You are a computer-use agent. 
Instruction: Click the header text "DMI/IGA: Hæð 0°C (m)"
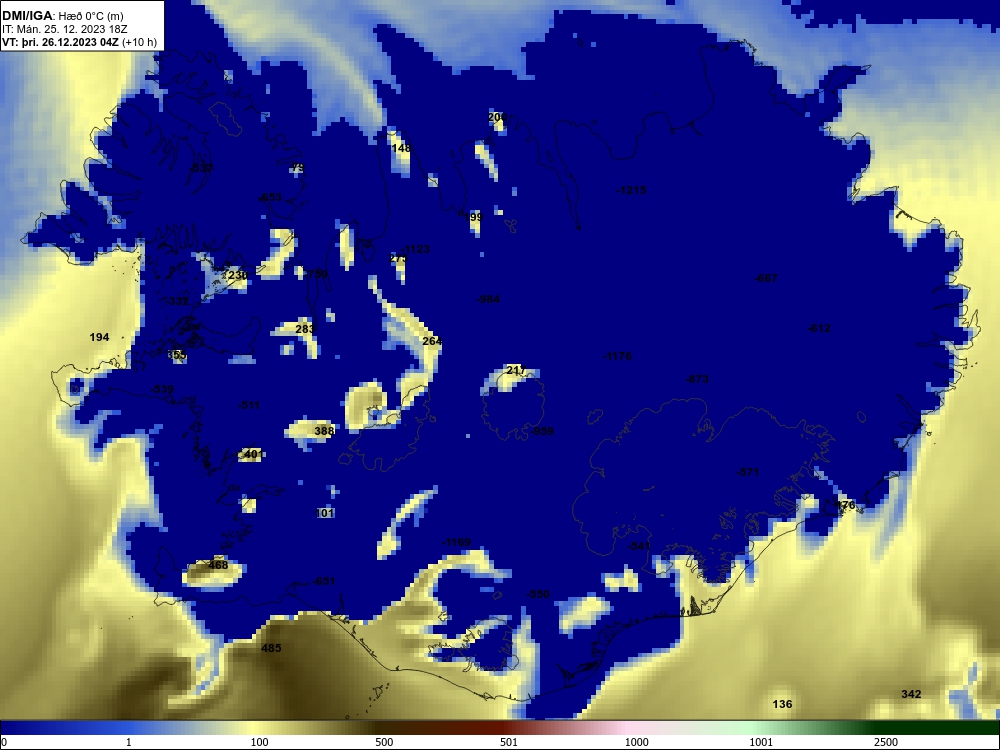tap(62, 16)
